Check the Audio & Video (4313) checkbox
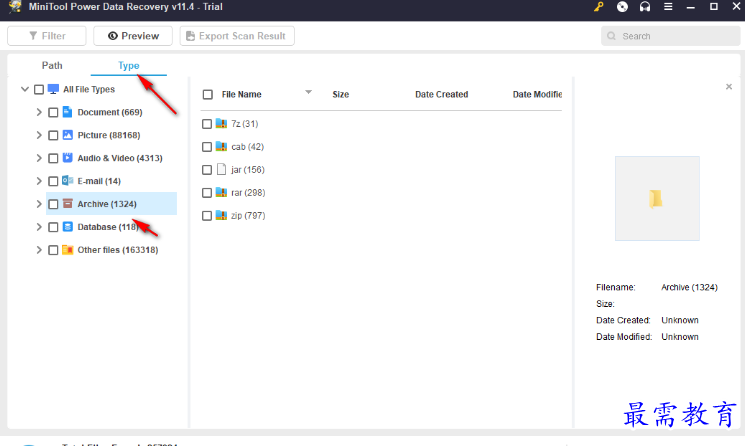The image size is (745, 446). tap(53, 158)
